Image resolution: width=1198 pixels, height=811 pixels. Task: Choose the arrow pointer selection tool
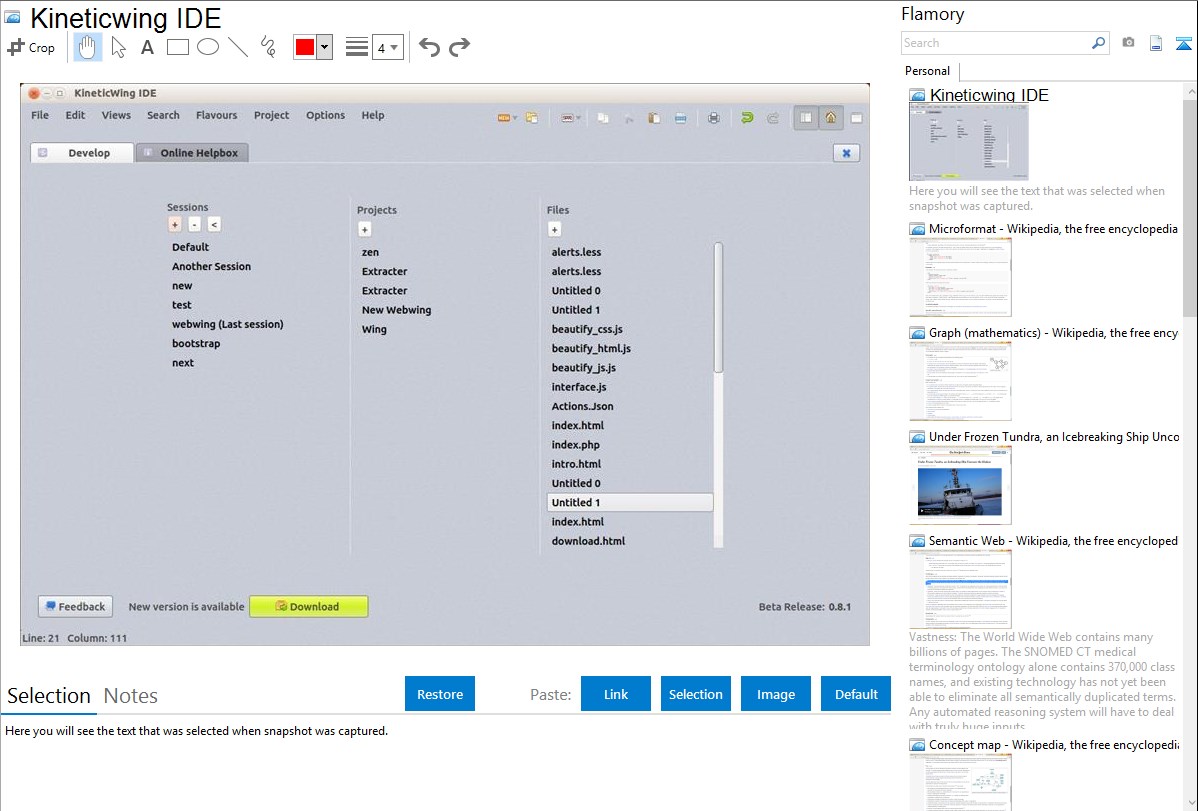click(118, 47)
